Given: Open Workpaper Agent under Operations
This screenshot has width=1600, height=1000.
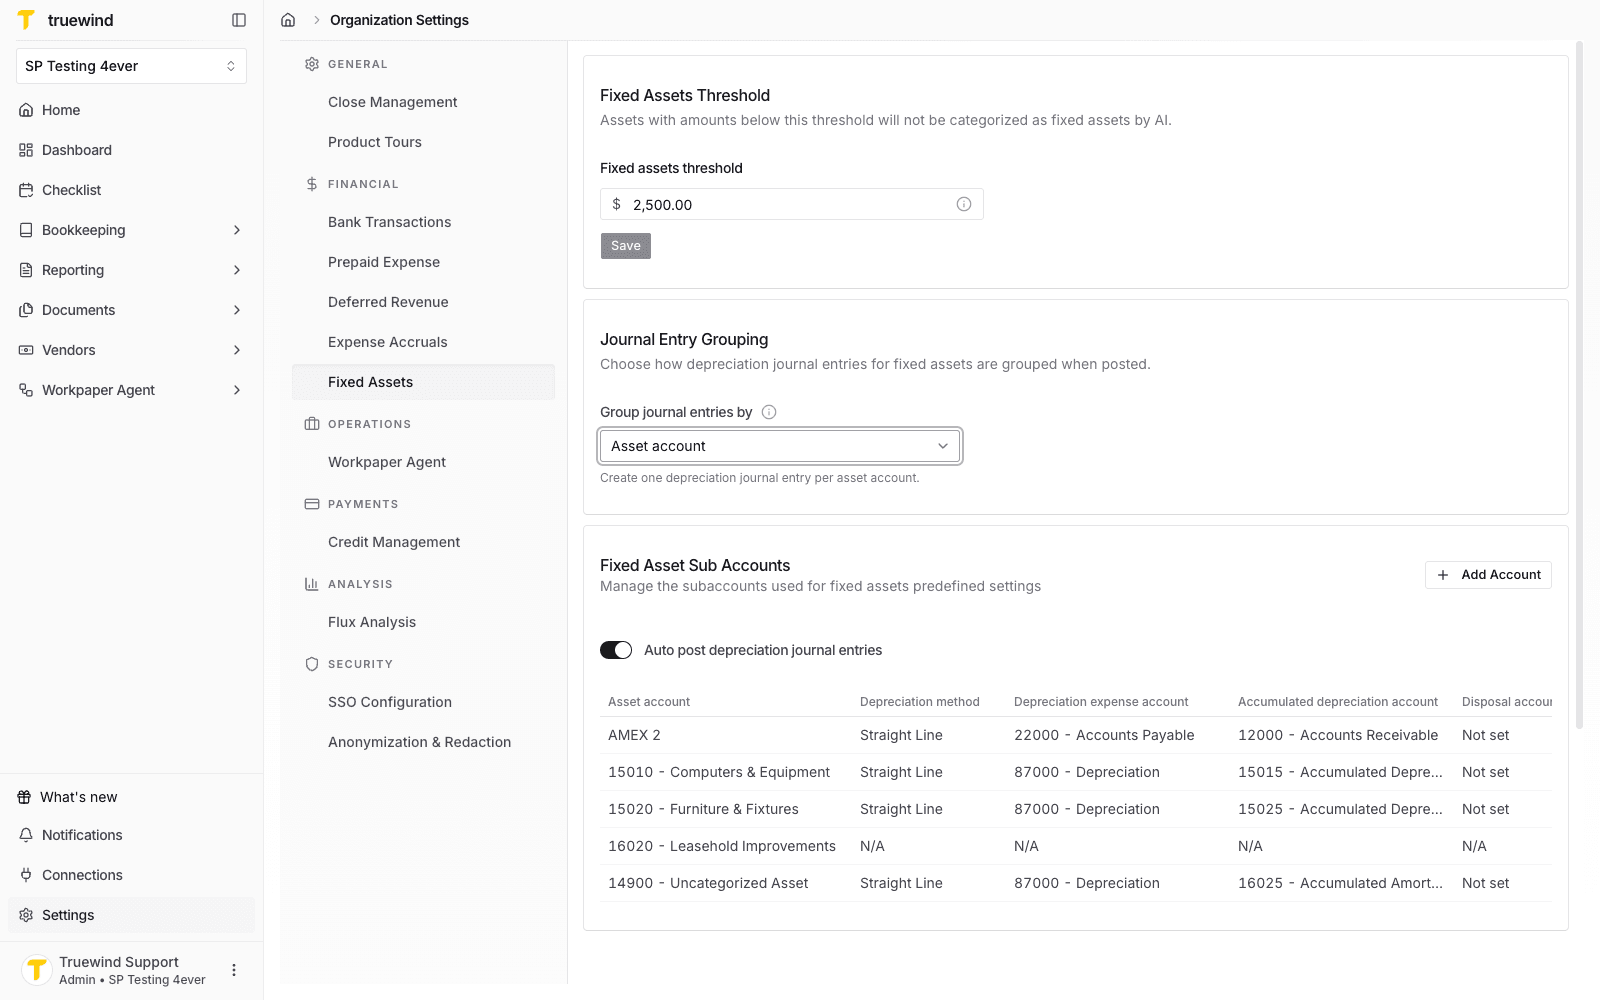Looking at the screenshot, I should pos(423,462).
